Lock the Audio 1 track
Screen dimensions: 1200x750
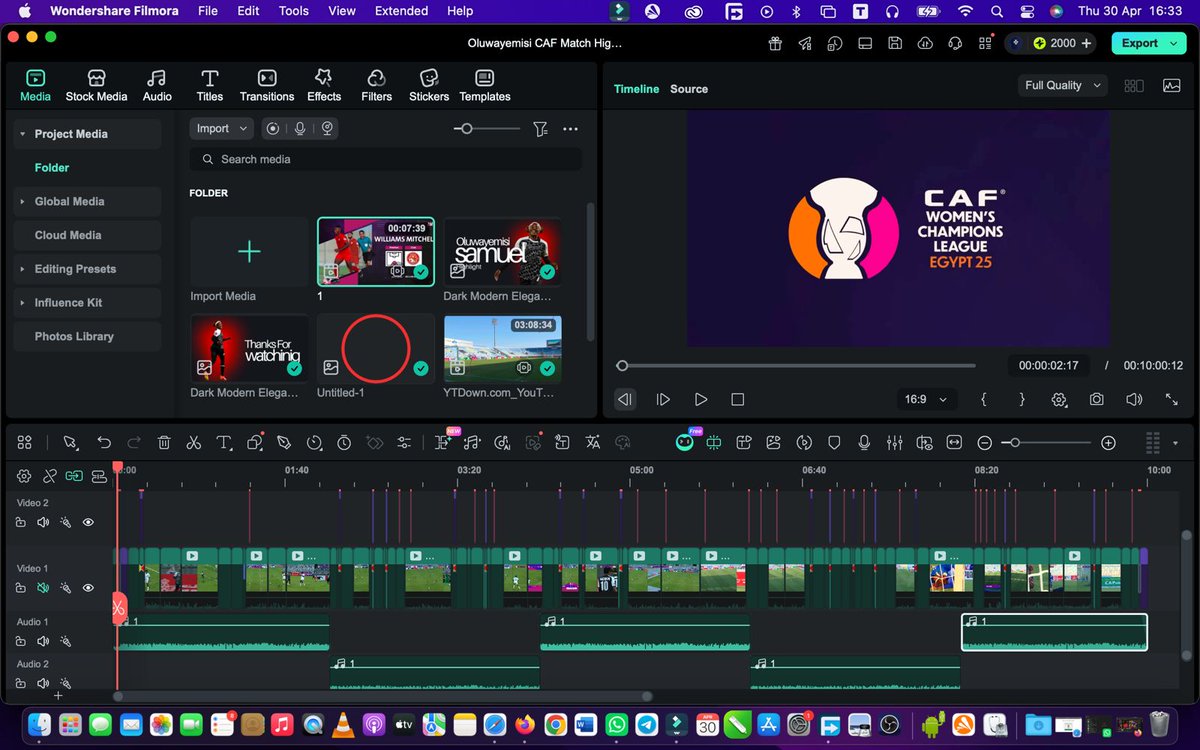tap(20, 641)
